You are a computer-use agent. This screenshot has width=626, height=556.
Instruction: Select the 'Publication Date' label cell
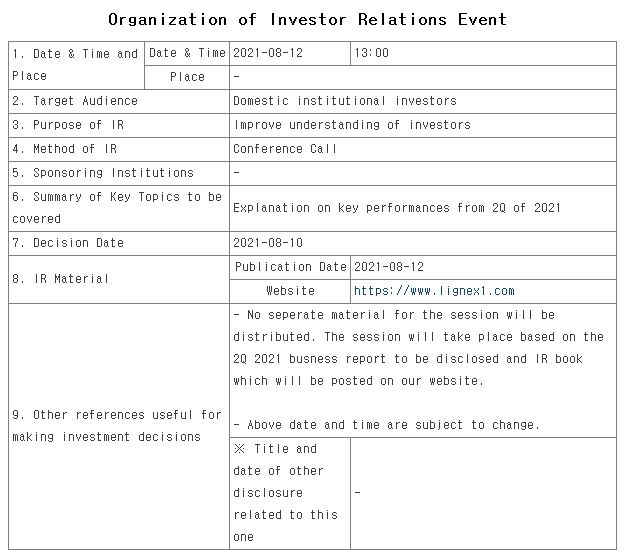tap(290, 267)
